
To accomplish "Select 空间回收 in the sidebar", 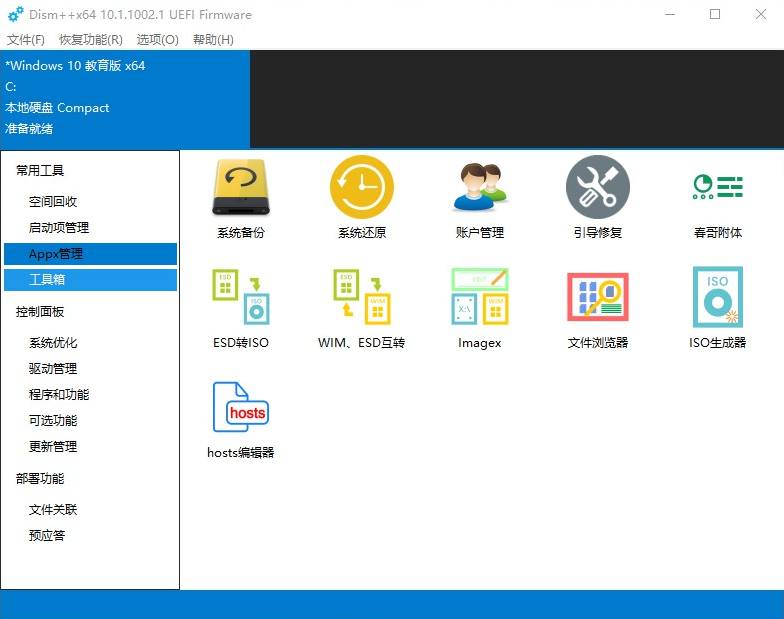I will tap(53, 202).
